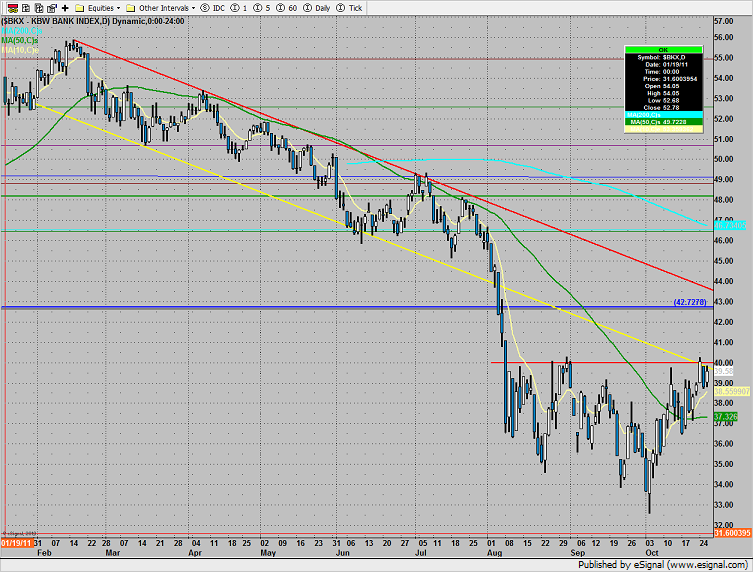Viewport: 753px width, 572px height.
Task: Click the black plus icon in toolbar
Action: pos(65,8)
